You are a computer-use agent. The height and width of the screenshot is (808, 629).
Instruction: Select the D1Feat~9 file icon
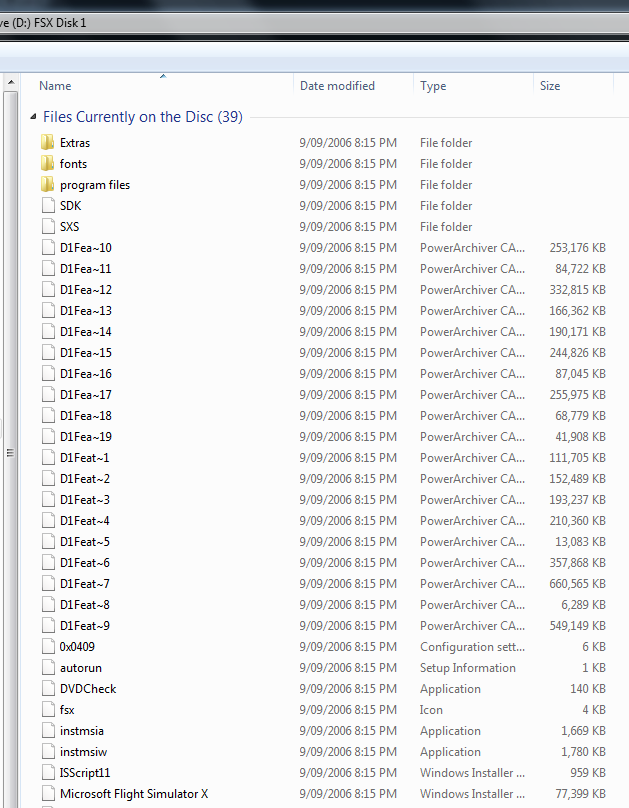(x=48, y=626)
